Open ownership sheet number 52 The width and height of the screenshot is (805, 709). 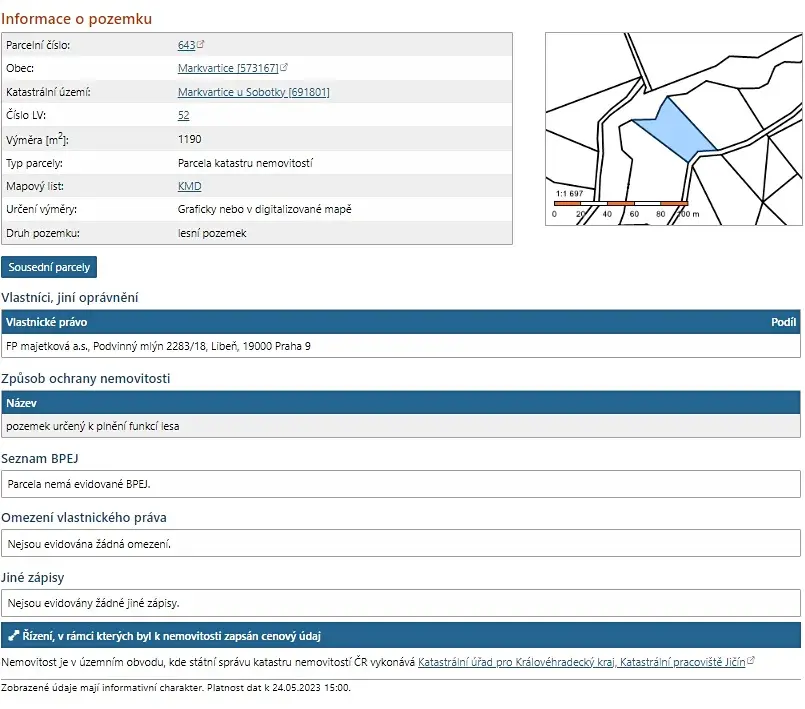(183, 116)
